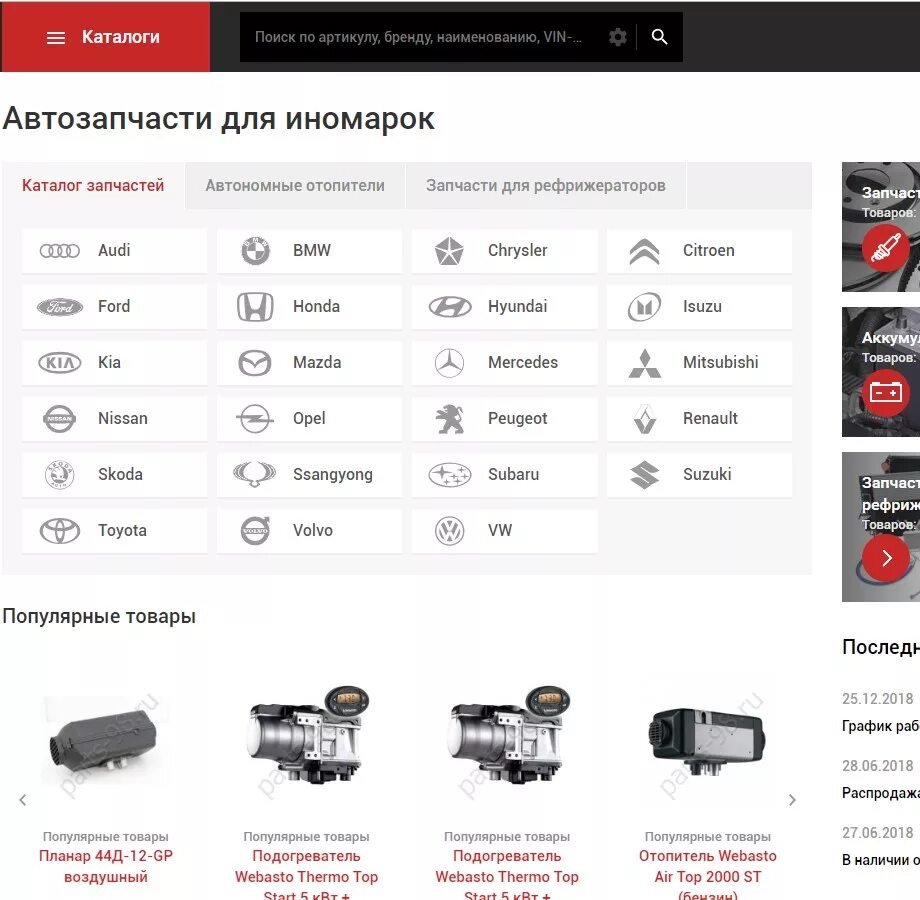Click the Mitsubishi diamonds logo
The image size is (920, 900).
pos(644,363)
